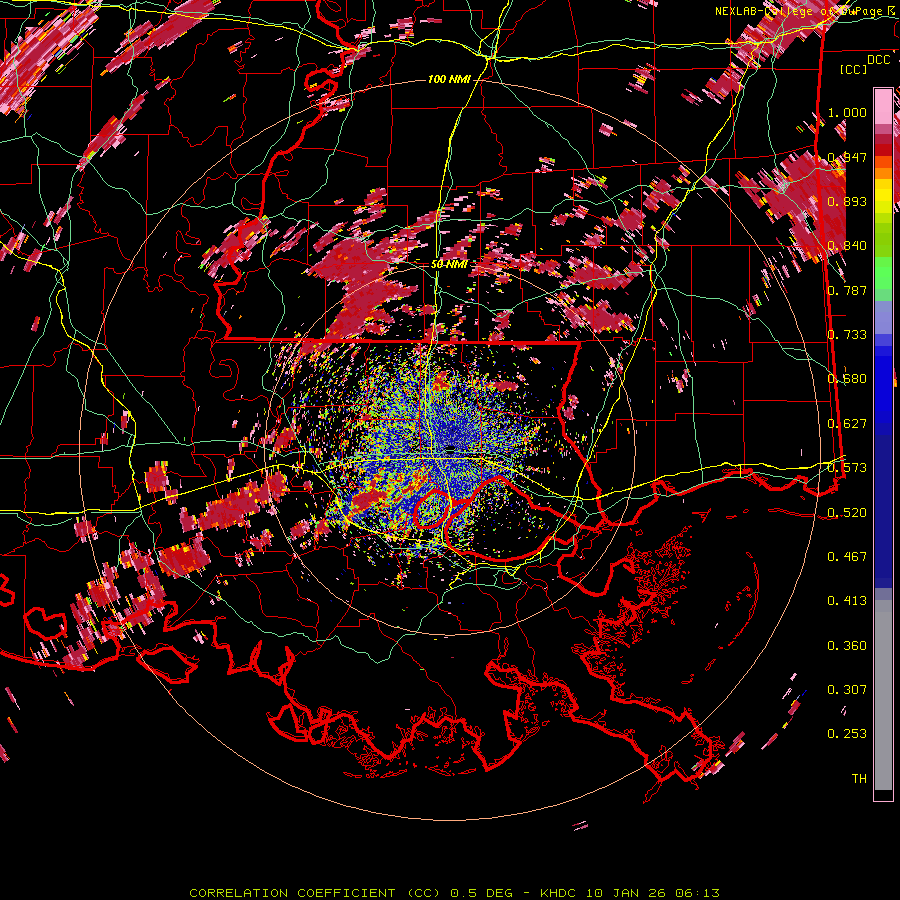The image size is (900, 900).
Task: Click the 0.733 scale label
Action: coord(847,335)
